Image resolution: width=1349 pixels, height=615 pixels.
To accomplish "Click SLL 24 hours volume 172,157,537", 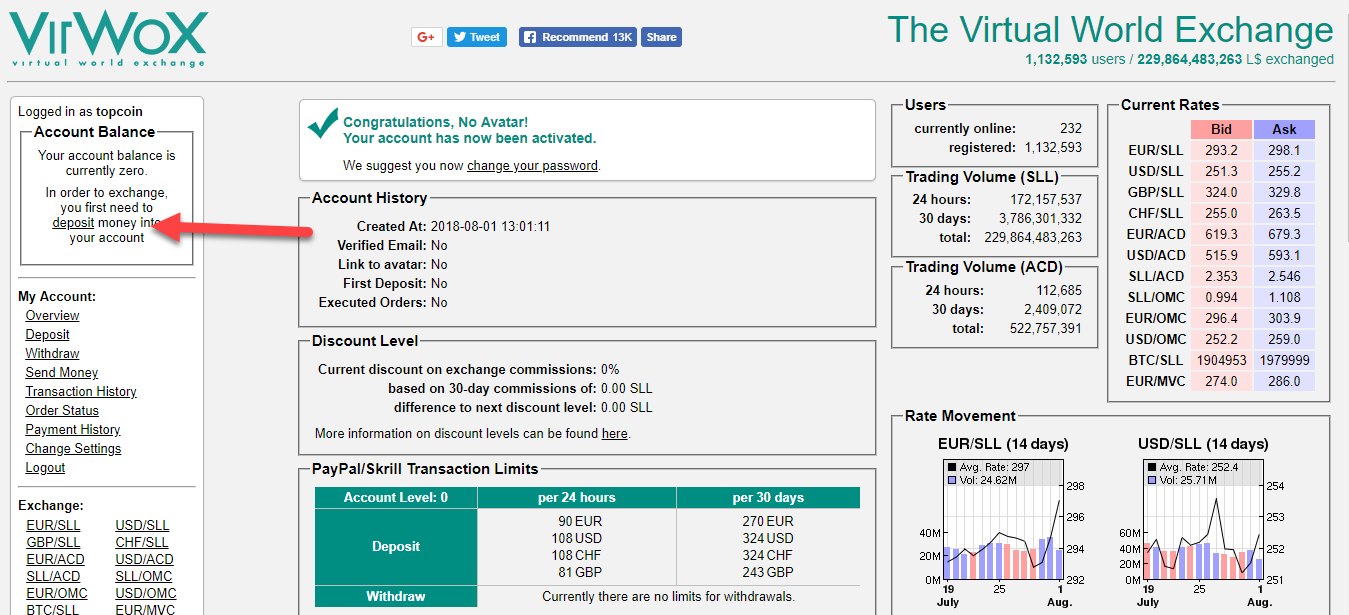I will tap(1046, 199).
